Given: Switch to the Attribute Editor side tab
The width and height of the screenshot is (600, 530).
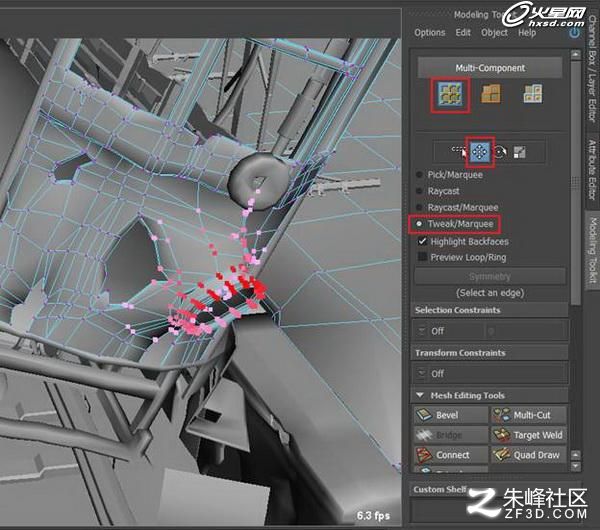Looking at the screenshot, I should click(x=592, y=169).
